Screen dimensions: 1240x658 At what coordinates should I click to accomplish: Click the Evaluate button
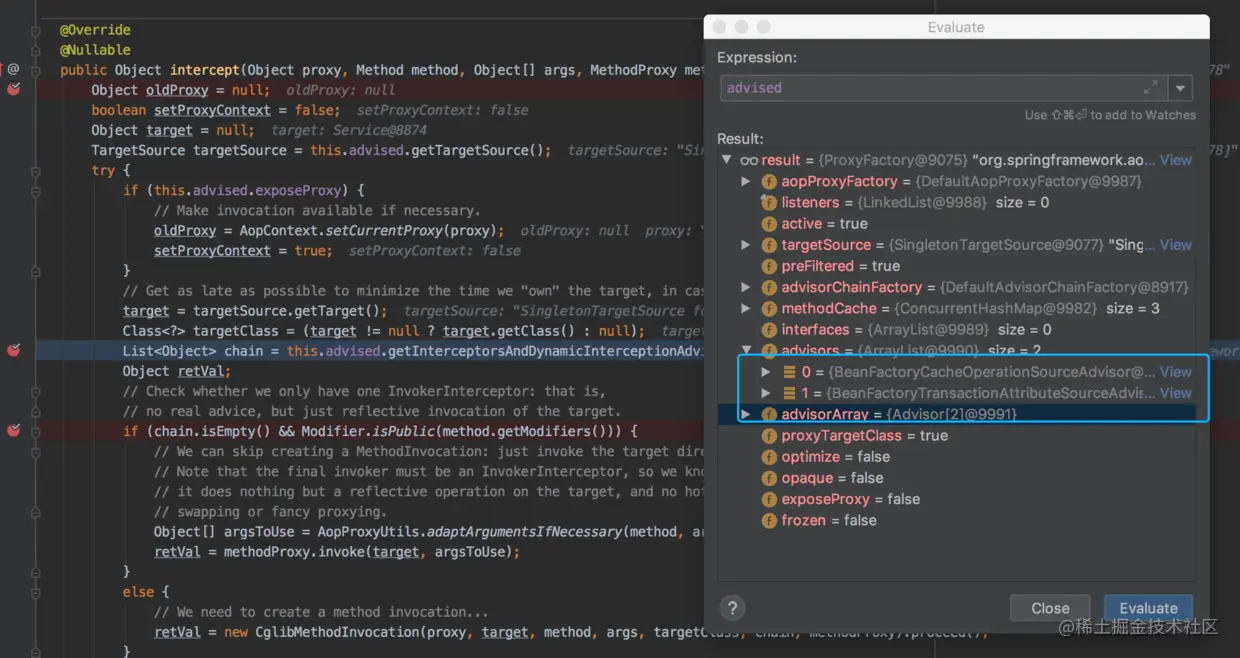(x=1148, y=608)
